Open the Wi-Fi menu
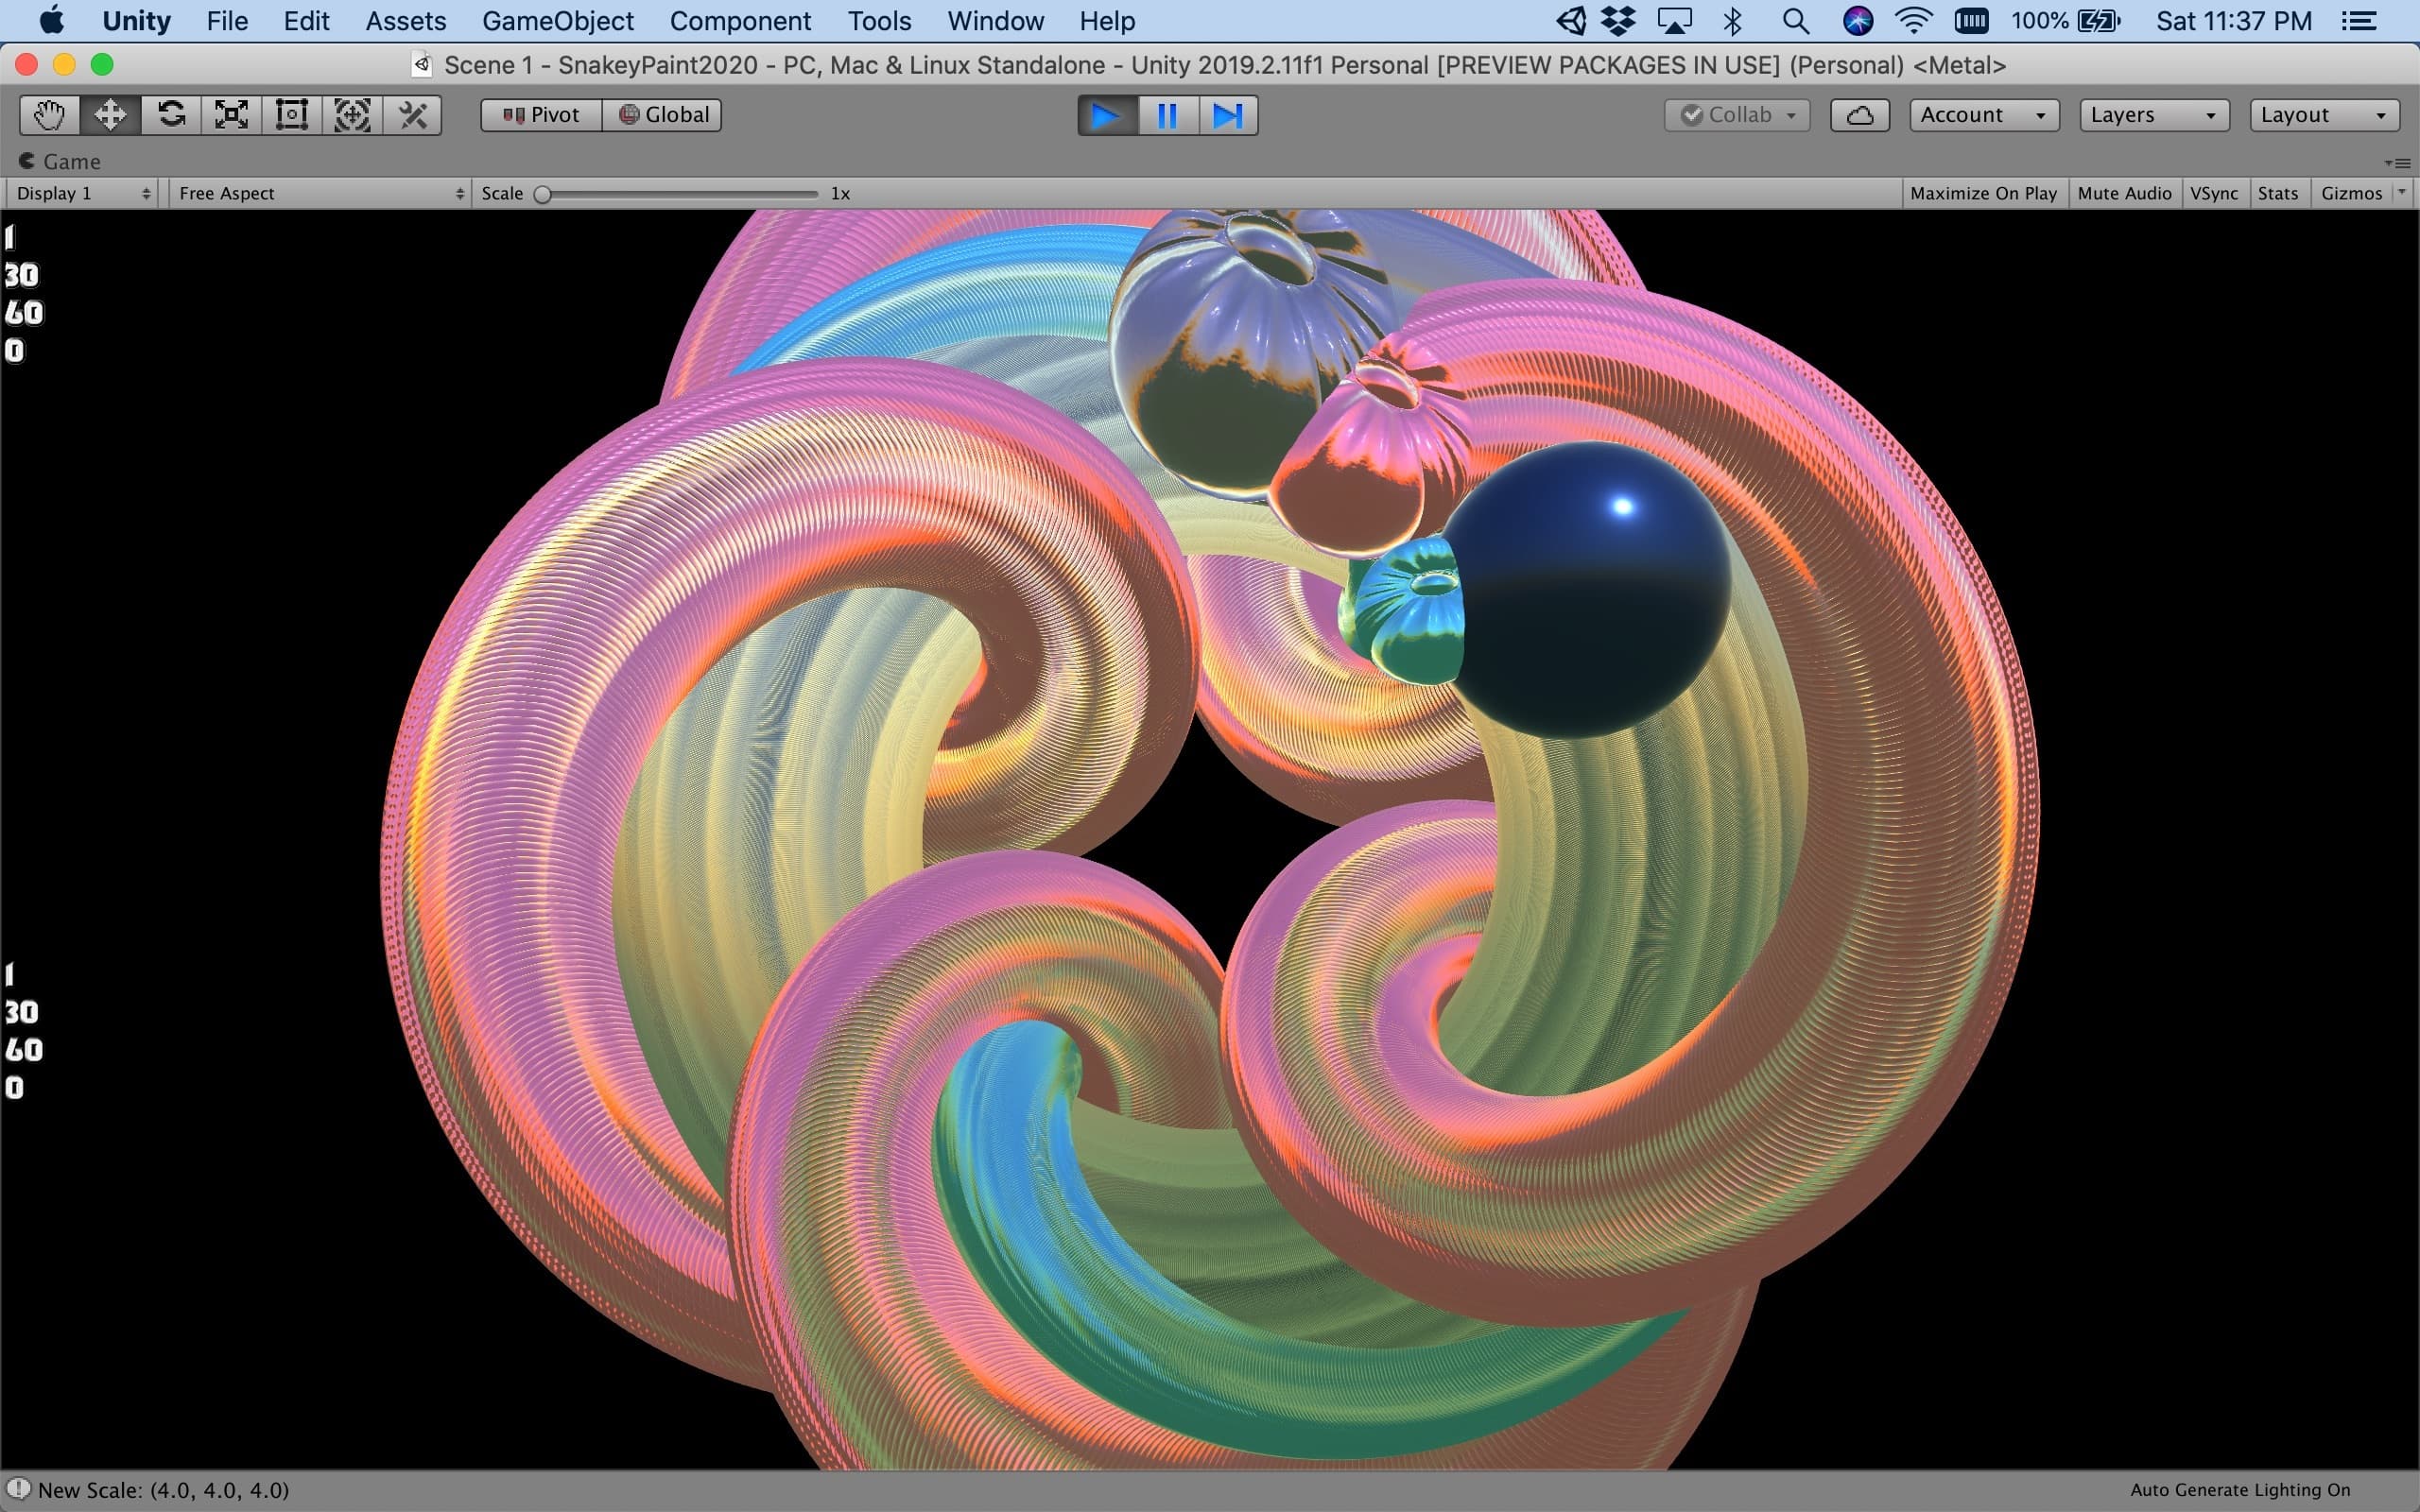This screenshot has width=2420, height=1512. tap(1913, 21)
